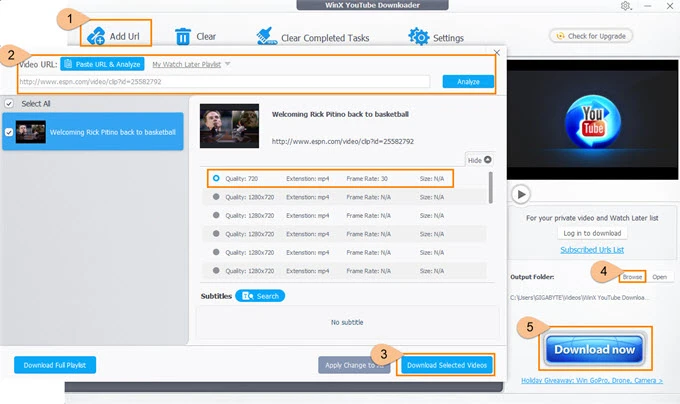
Task: Click Paste URL & Analyze button
Action: pyautogui.click(x=102, y=64)
